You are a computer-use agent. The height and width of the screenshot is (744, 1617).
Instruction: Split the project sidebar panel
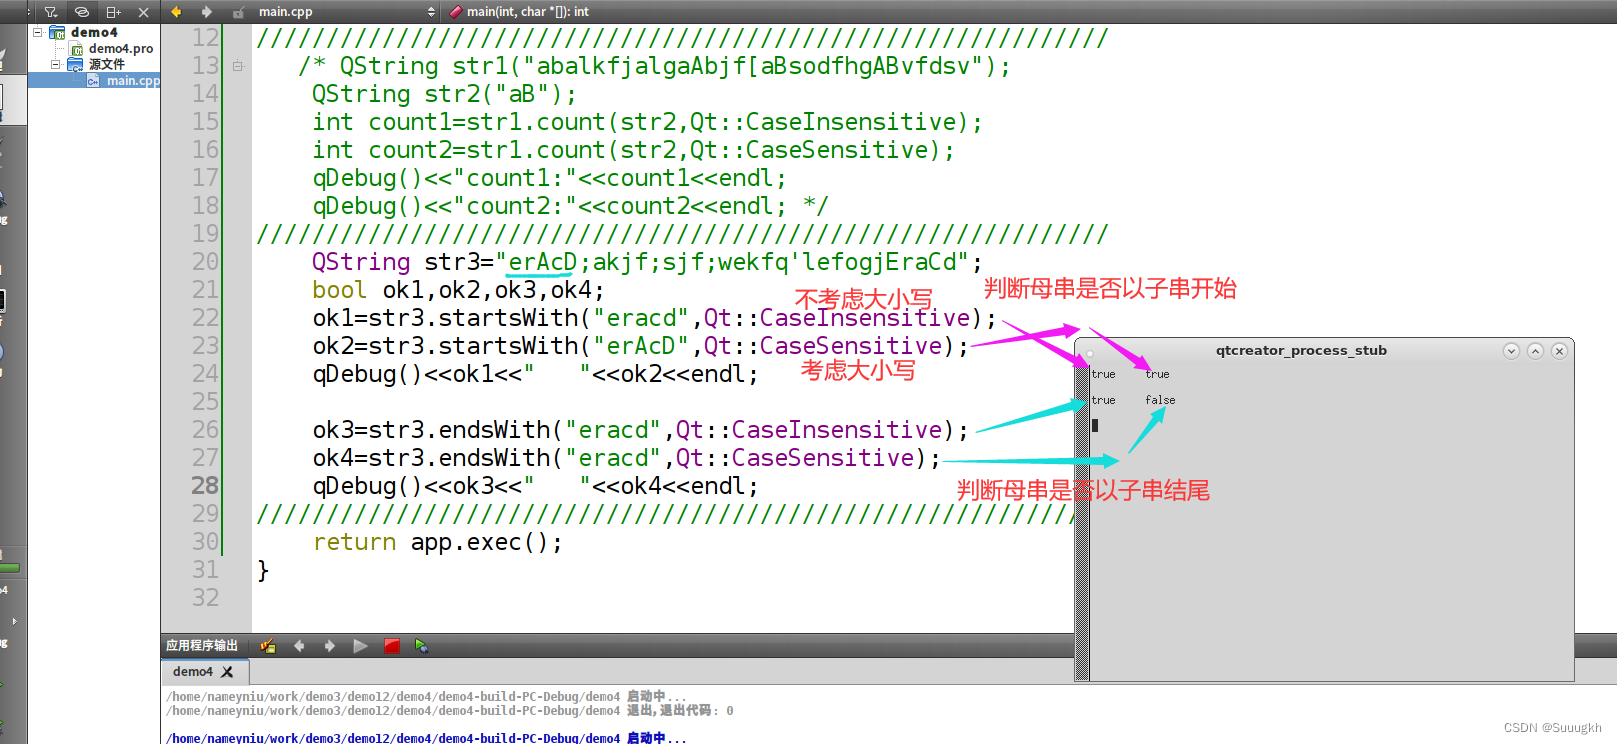113,12
